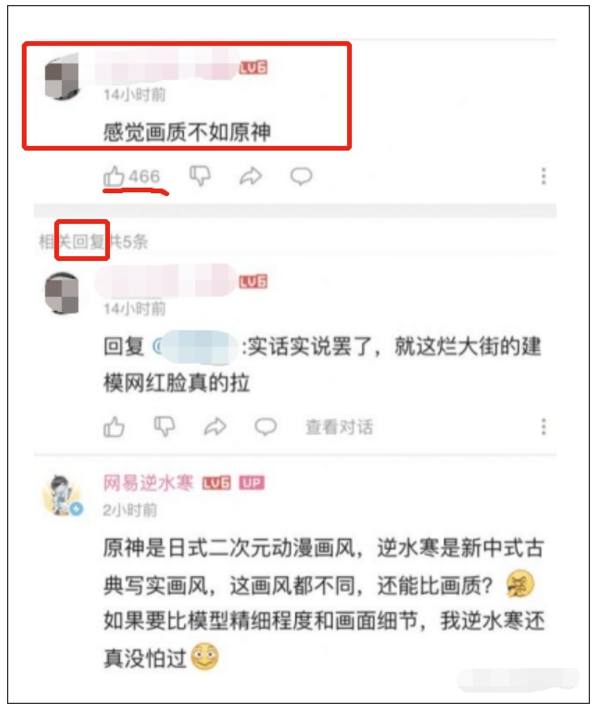Click the avatar of the second reply's author

pyautogui.click(x=62, y=293)
